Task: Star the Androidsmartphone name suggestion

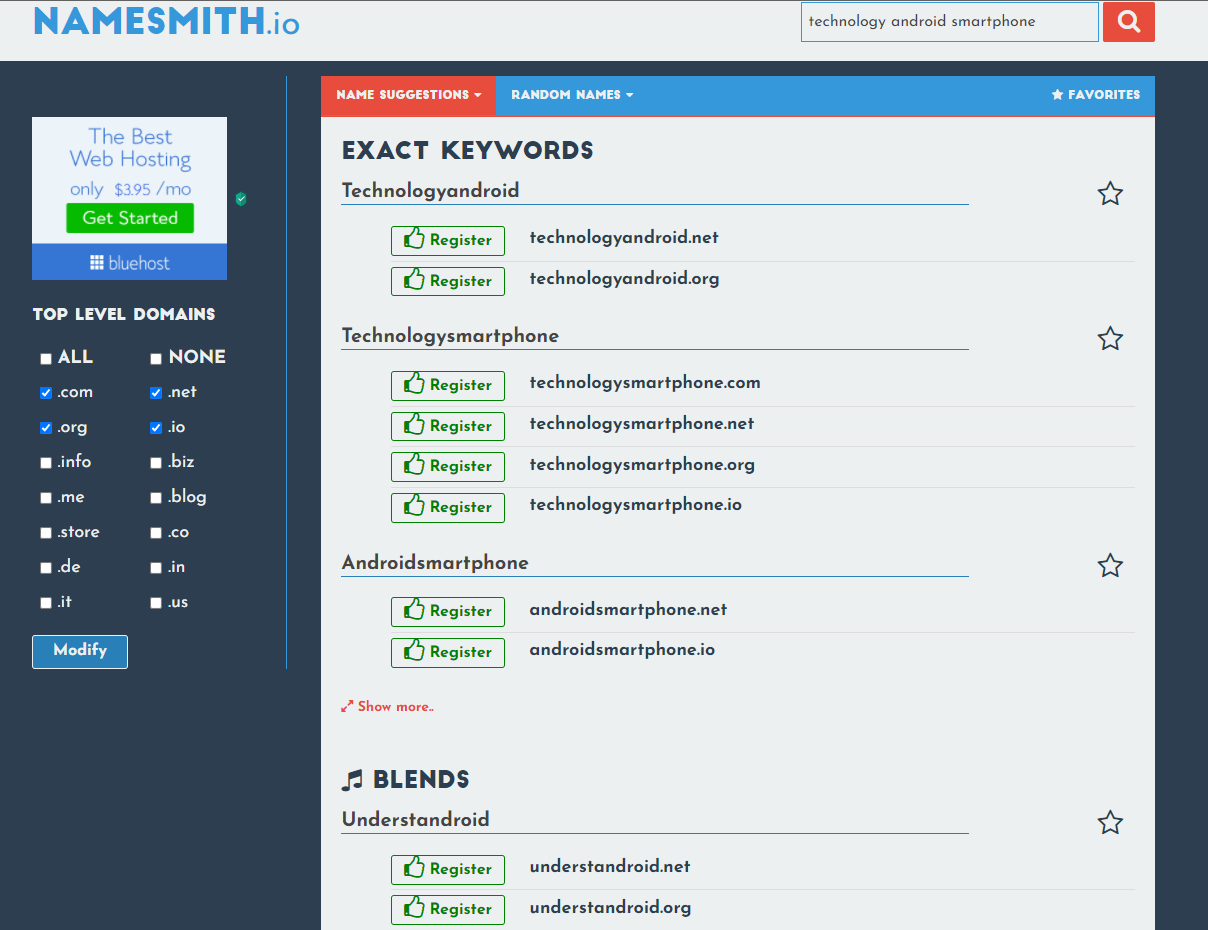Action: click(x=1110, y=566)
